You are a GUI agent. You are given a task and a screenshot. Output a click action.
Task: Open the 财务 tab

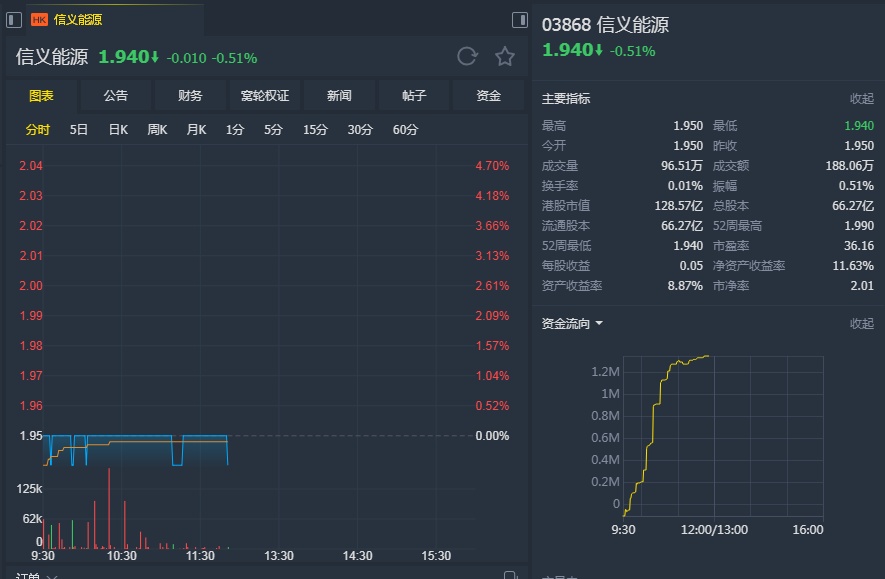click(x=190, y=95)
